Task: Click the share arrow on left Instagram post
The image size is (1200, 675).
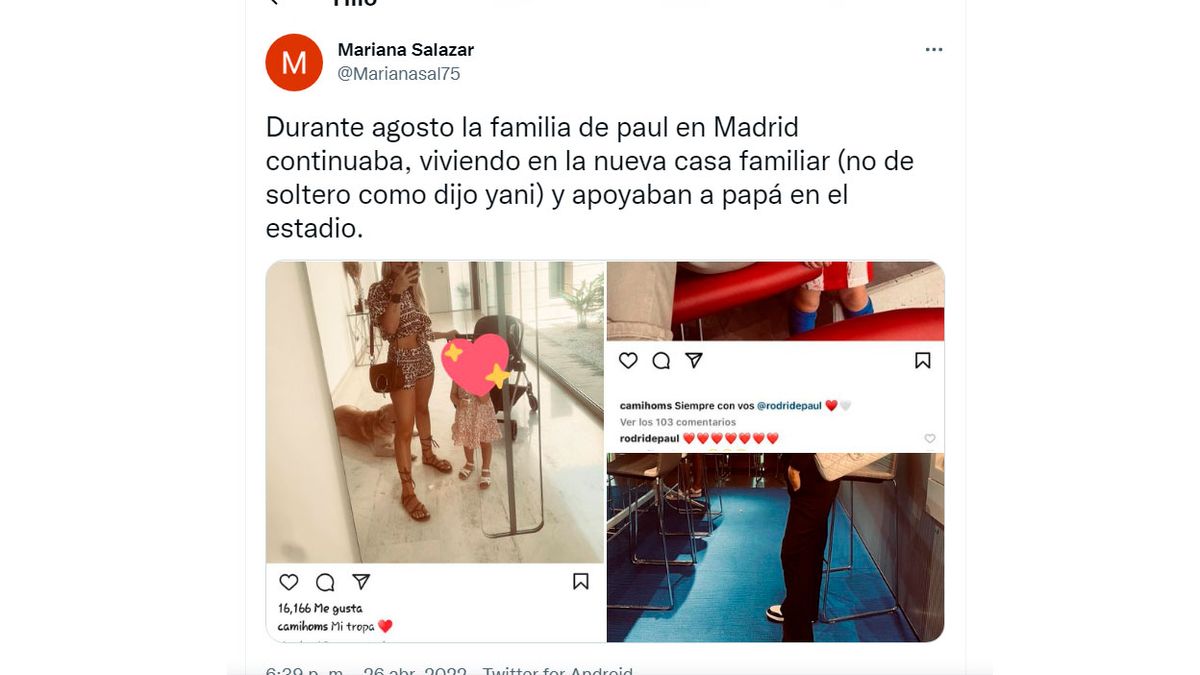Action: coord(361,582)
